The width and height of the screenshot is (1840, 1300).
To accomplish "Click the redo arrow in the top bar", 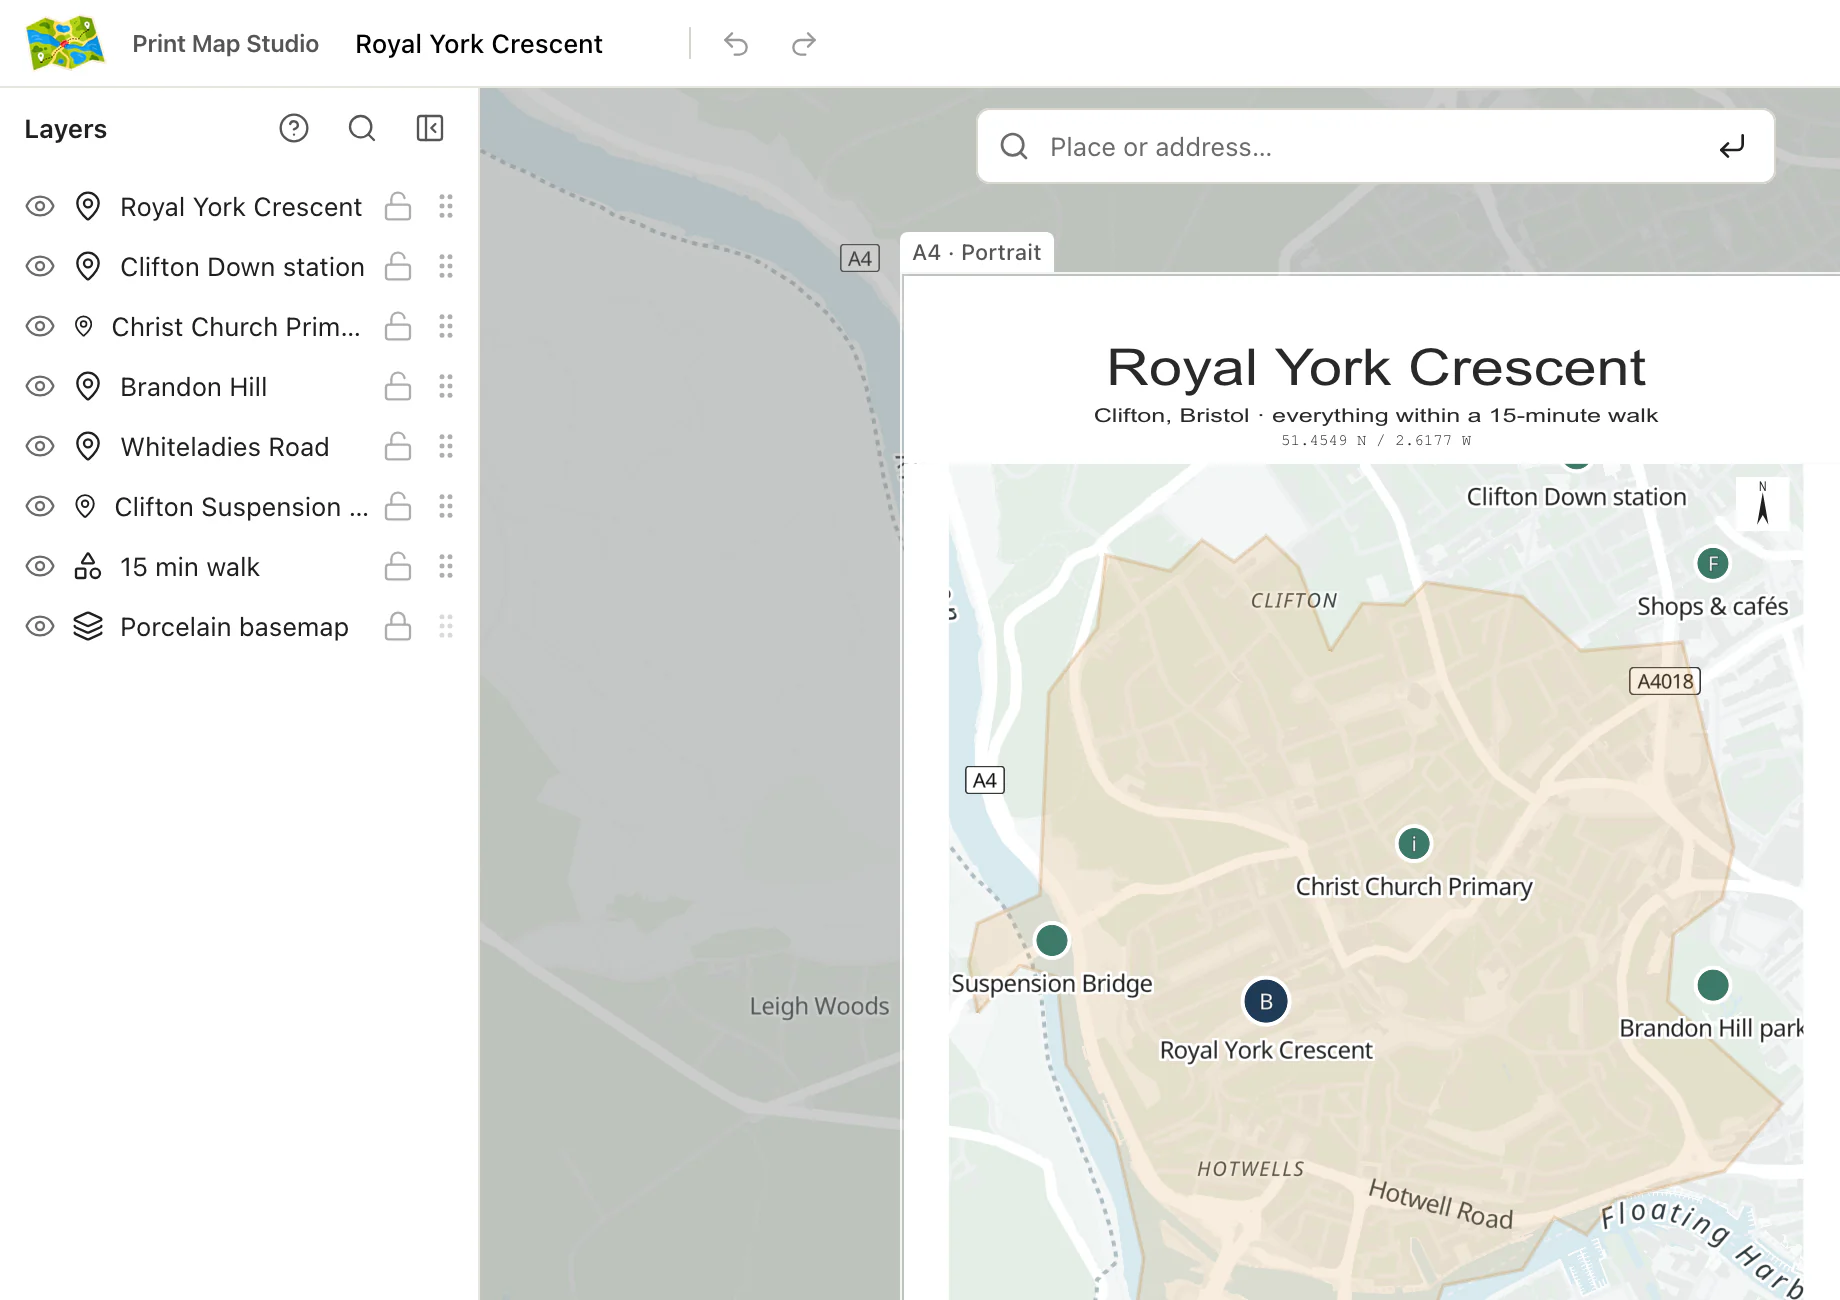I will (x=804, y=44).
